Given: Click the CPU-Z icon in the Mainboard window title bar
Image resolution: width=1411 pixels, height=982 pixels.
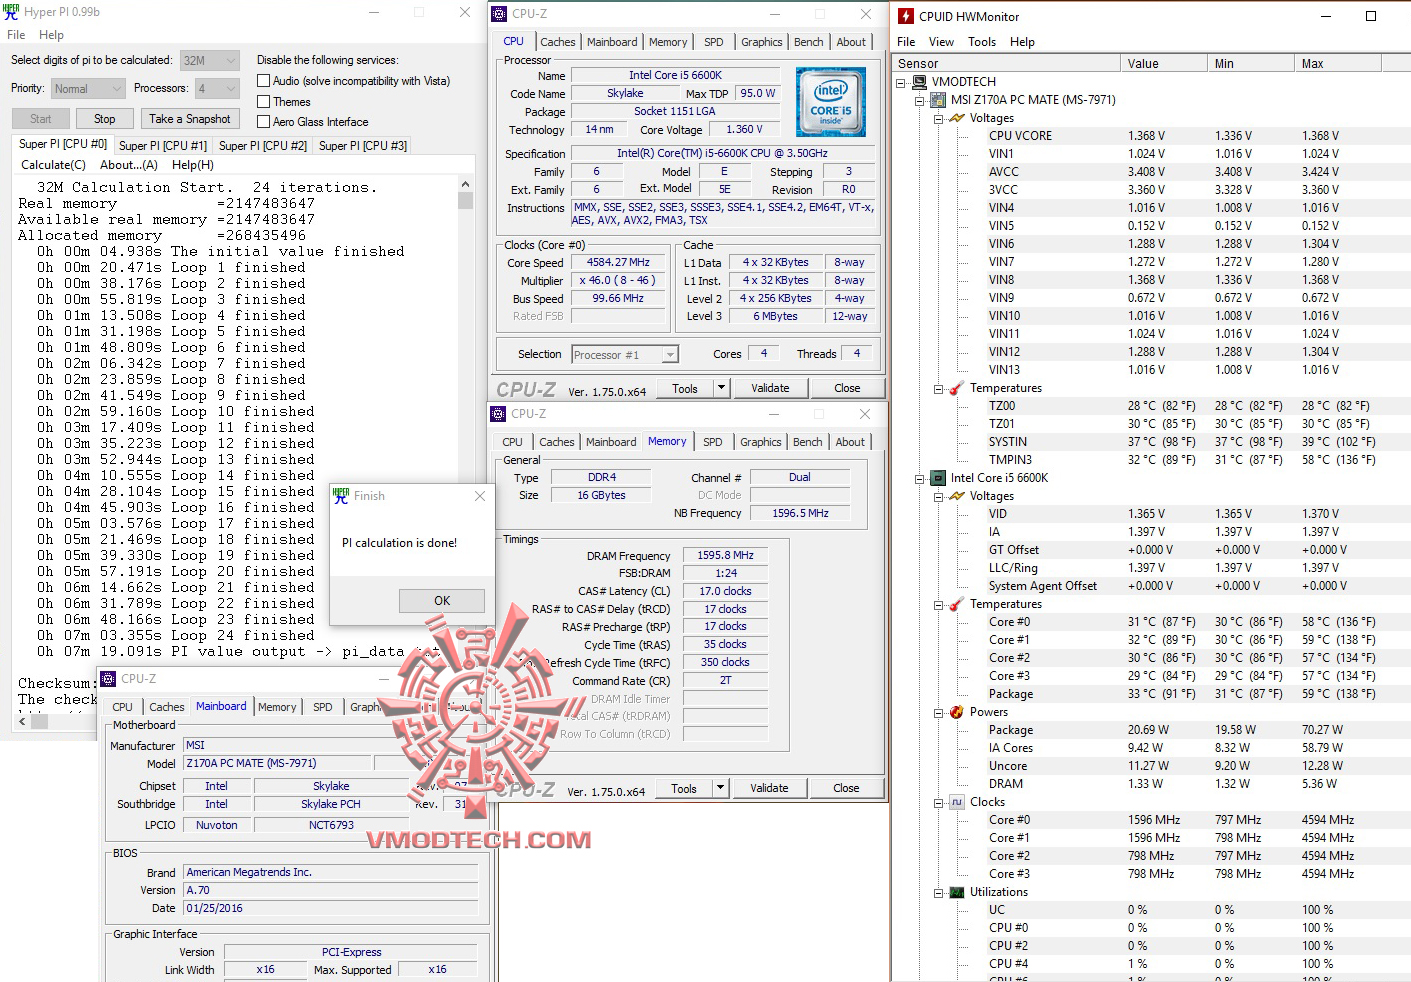Looking at the screenshot, I should point(109,679).
